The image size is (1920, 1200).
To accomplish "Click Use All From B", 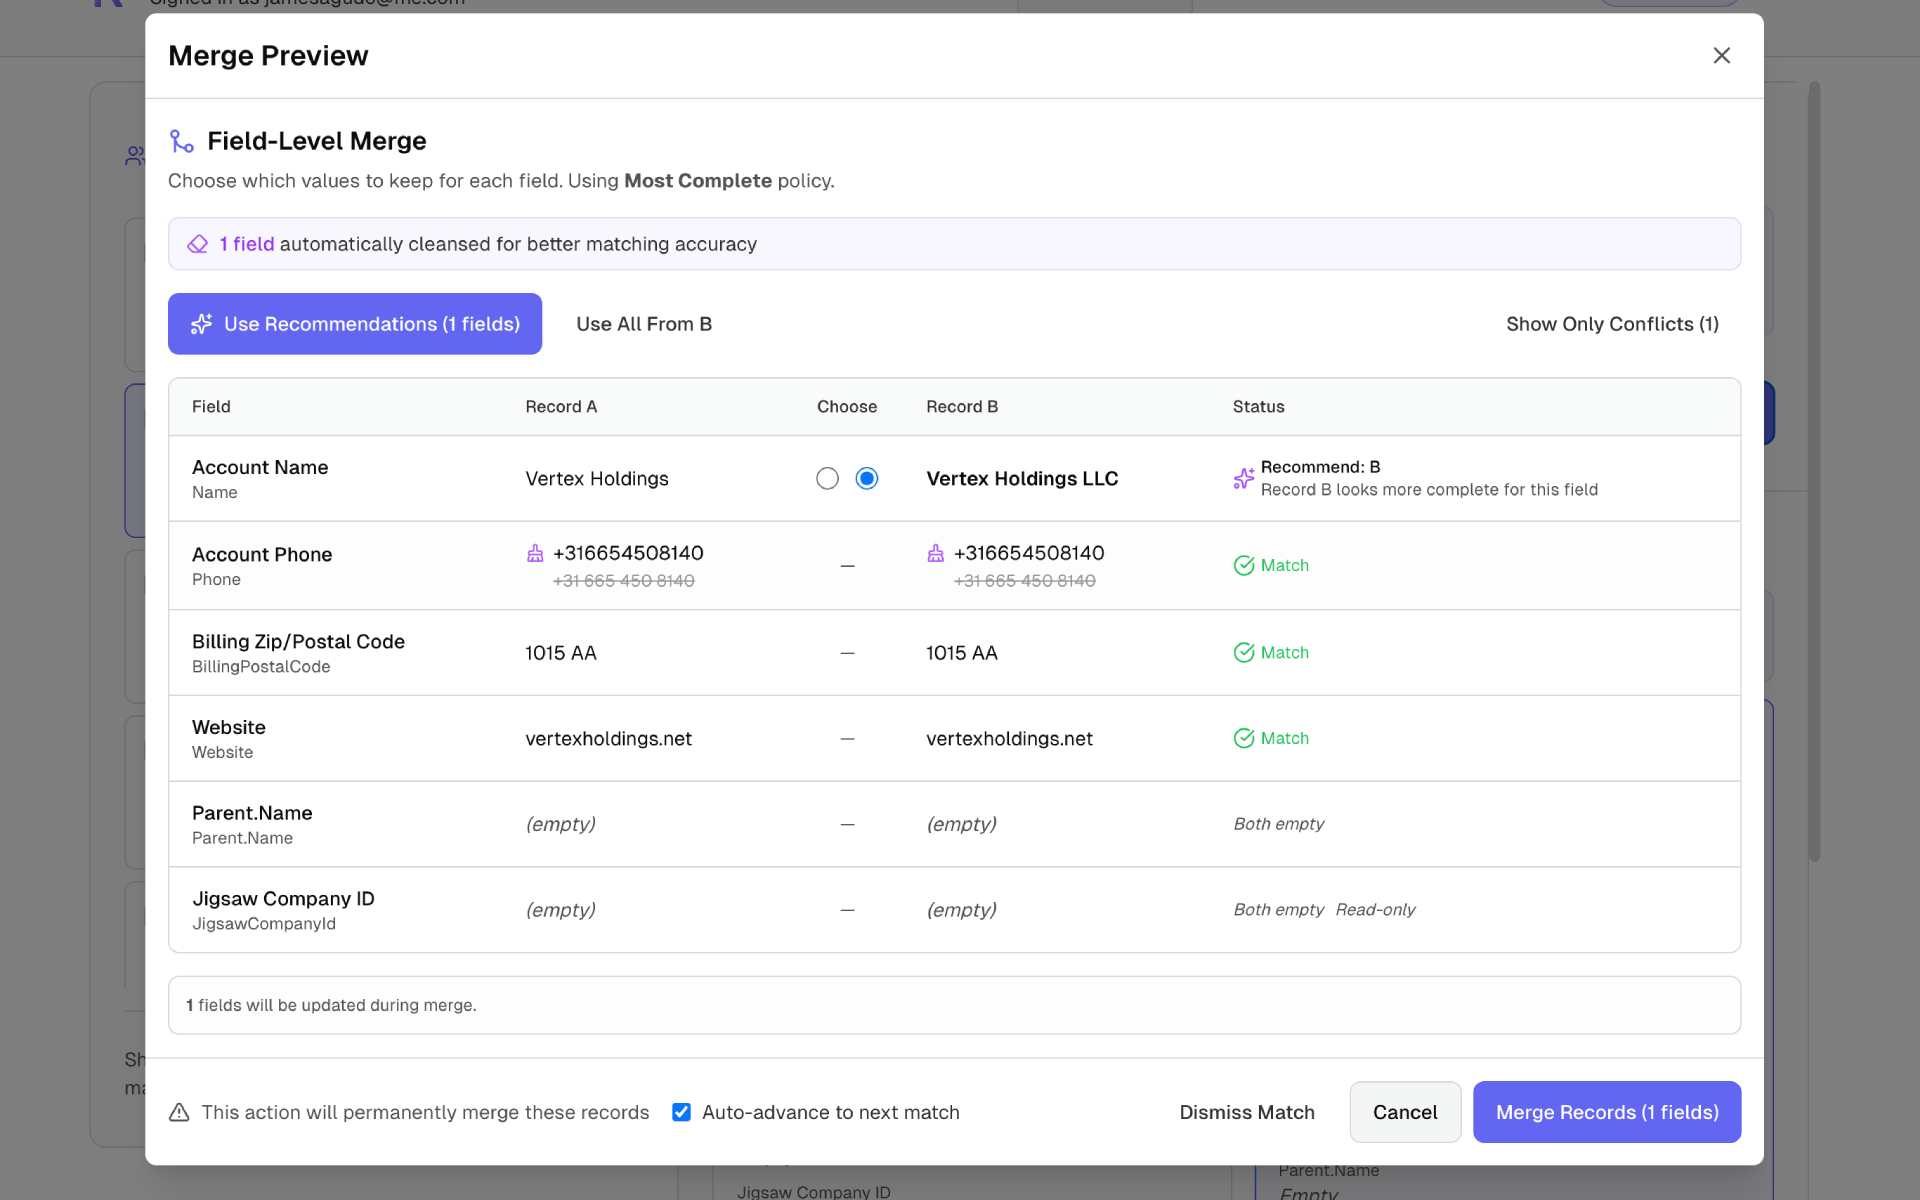I will (644, 324).
